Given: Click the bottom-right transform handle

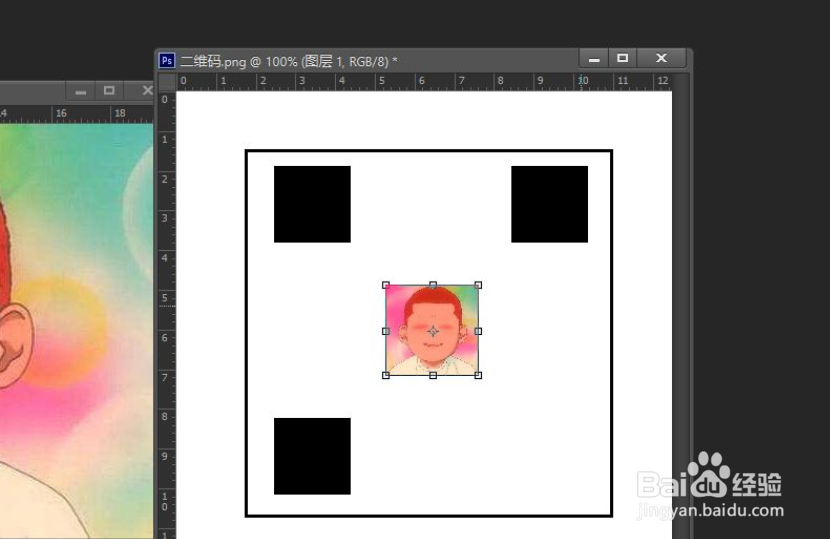Looking at the screenshot, I should click(478, 375).
